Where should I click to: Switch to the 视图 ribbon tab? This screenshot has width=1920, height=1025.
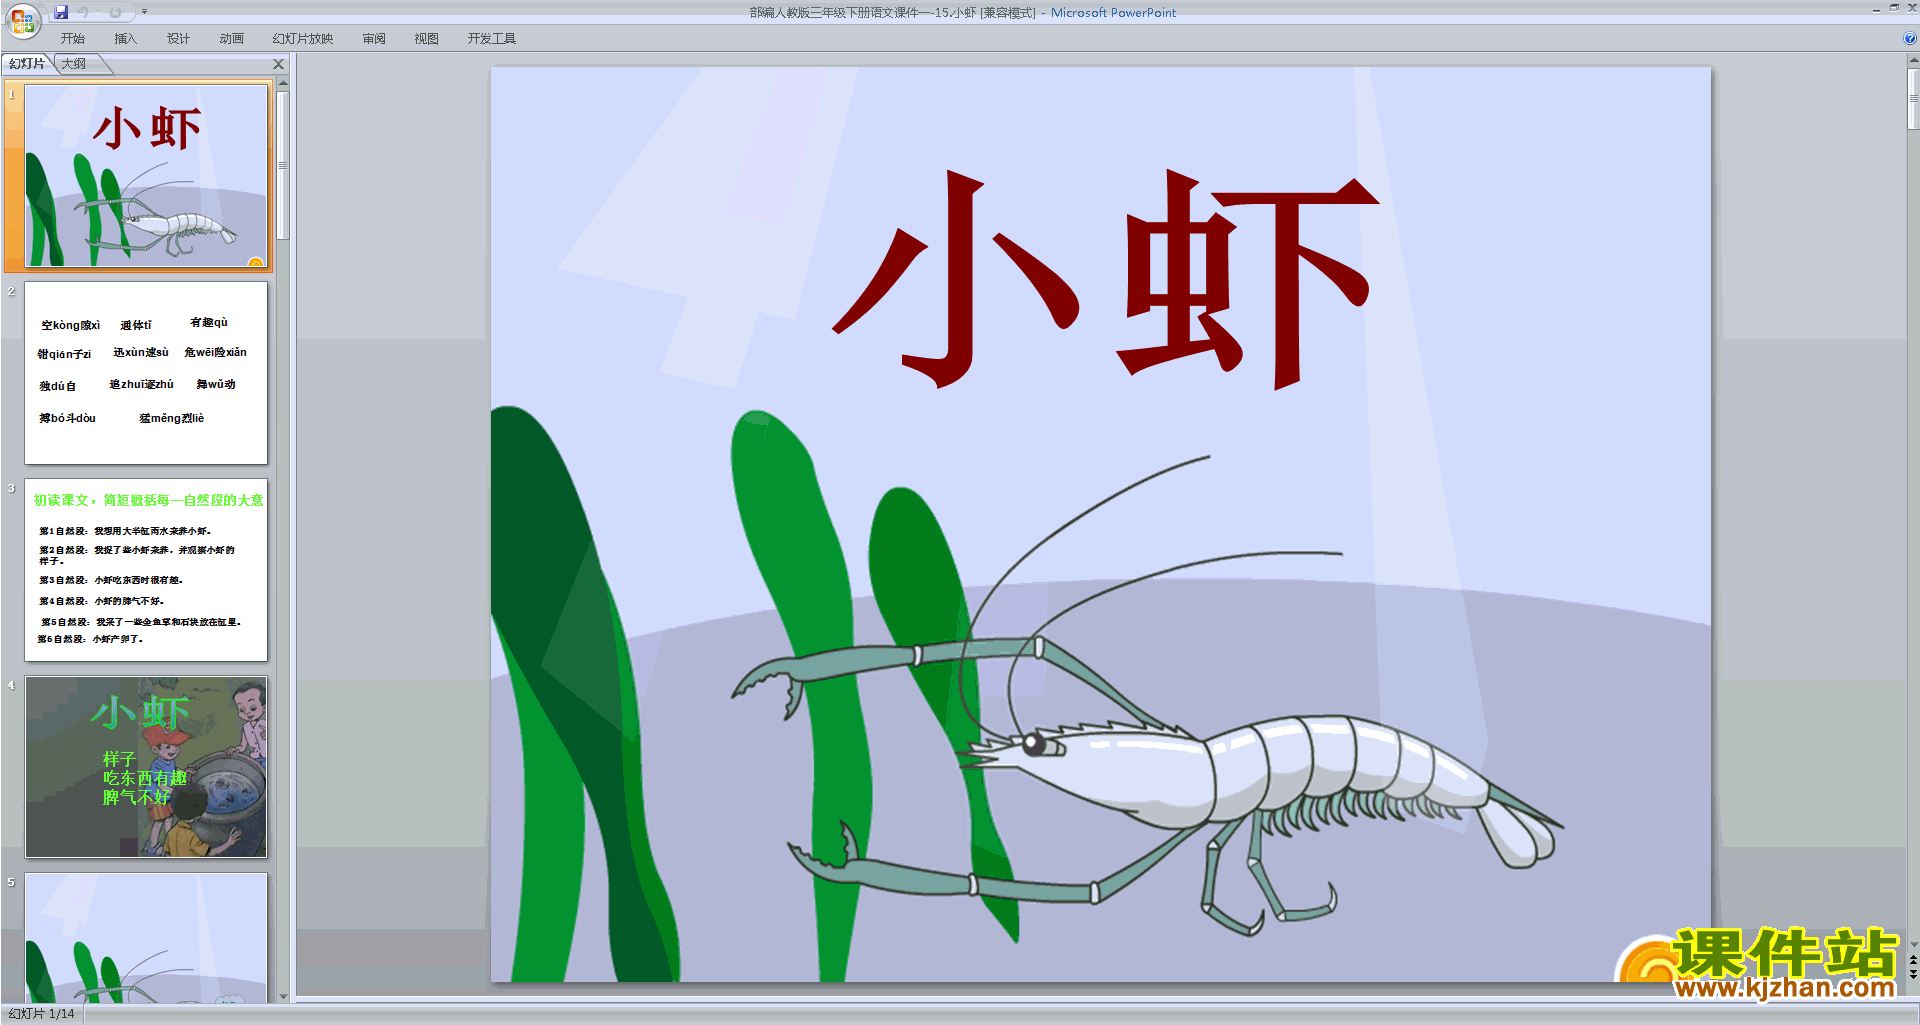pyautogui.click(x=427, y=39)
